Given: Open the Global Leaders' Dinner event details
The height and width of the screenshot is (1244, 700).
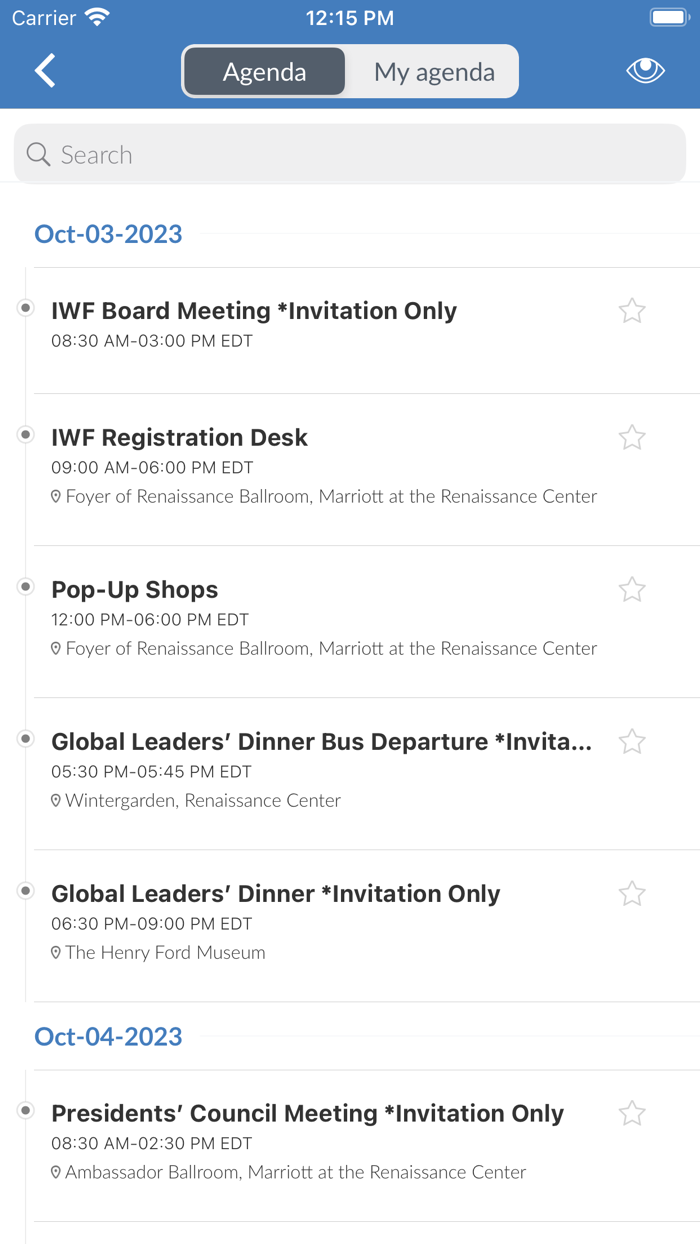Looking at the screenshot, I should 275,893.
